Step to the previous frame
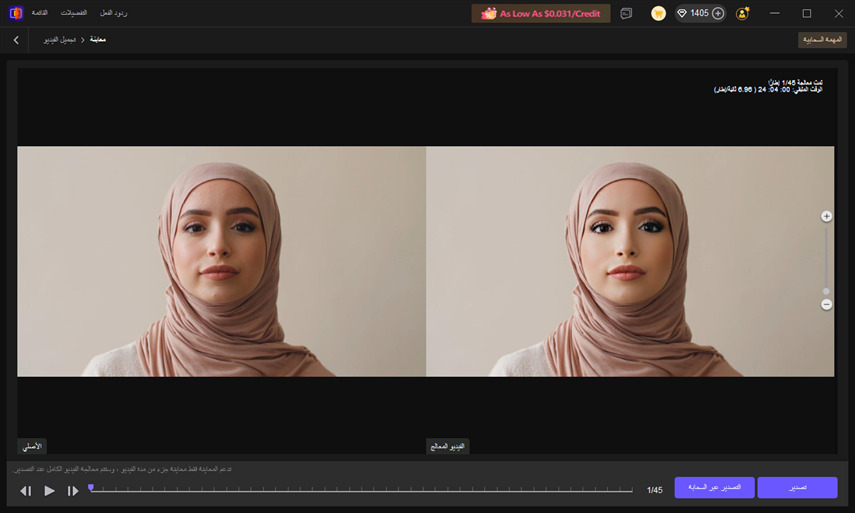855x513 pixels. (26, 491)
